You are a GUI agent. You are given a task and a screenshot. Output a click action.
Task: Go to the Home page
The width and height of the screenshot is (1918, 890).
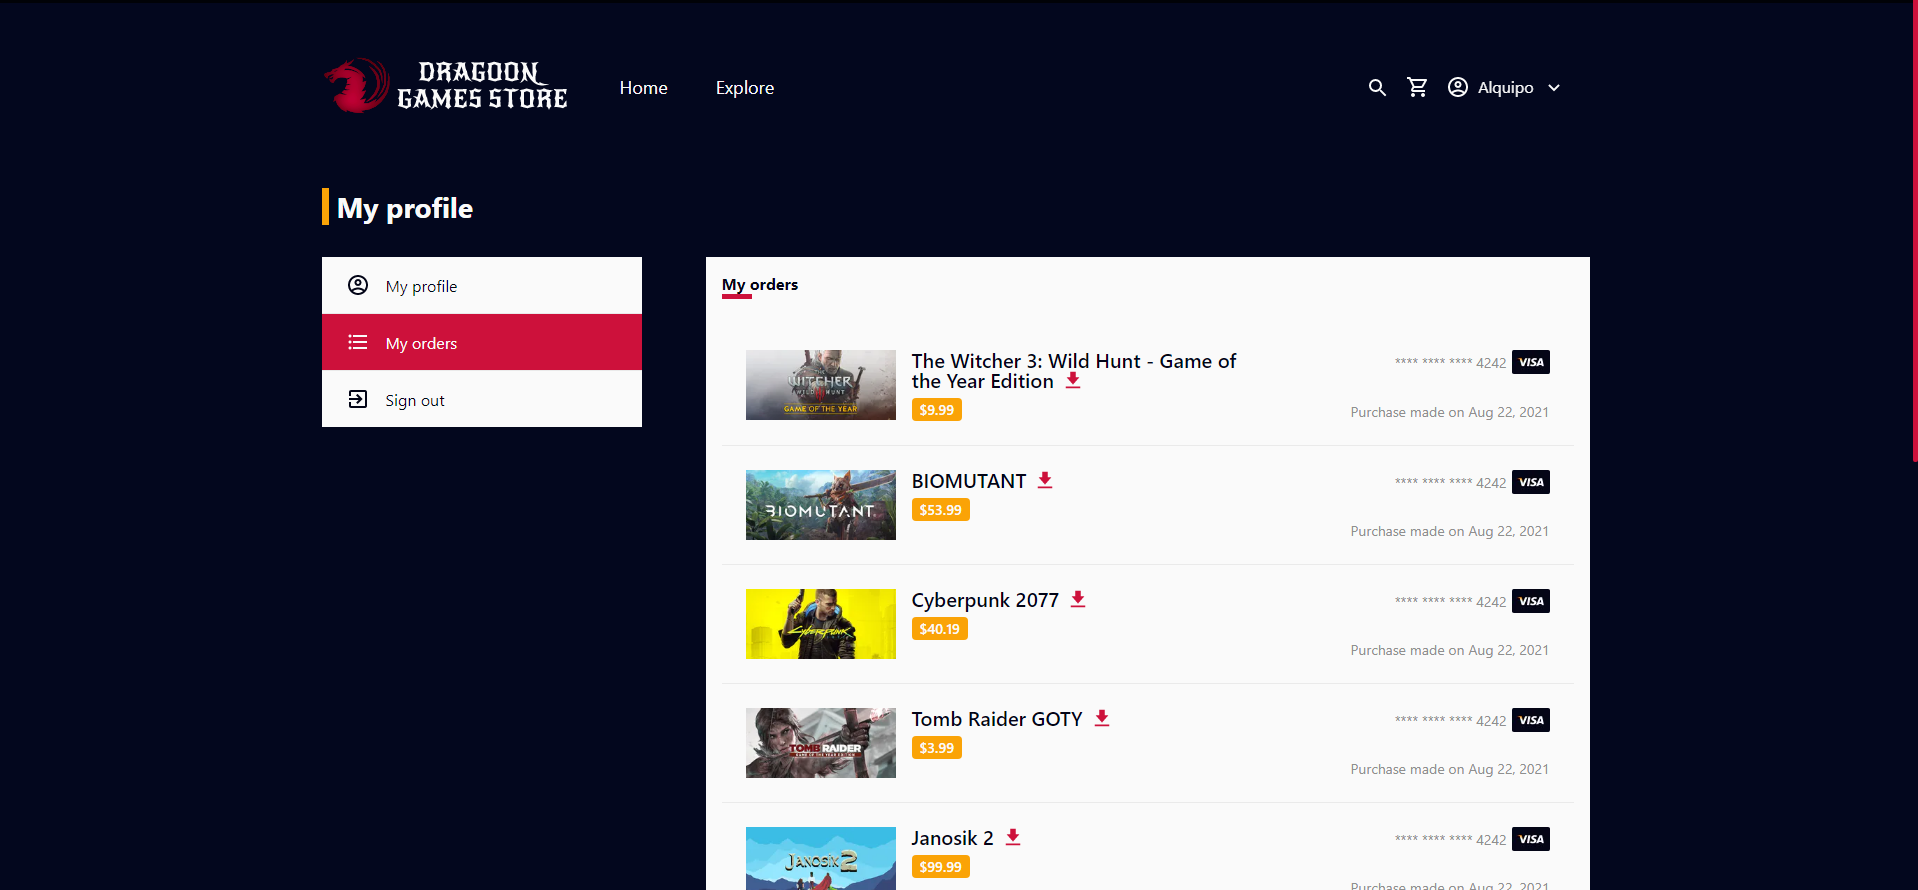[x=643, y=88]
